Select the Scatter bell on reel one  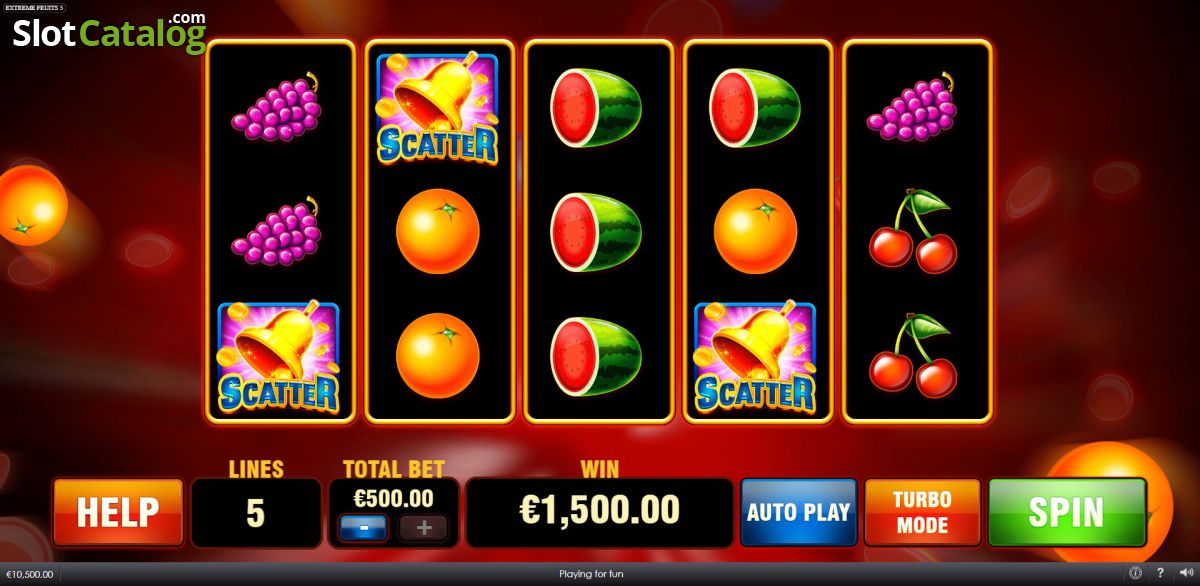click(278, 359)
